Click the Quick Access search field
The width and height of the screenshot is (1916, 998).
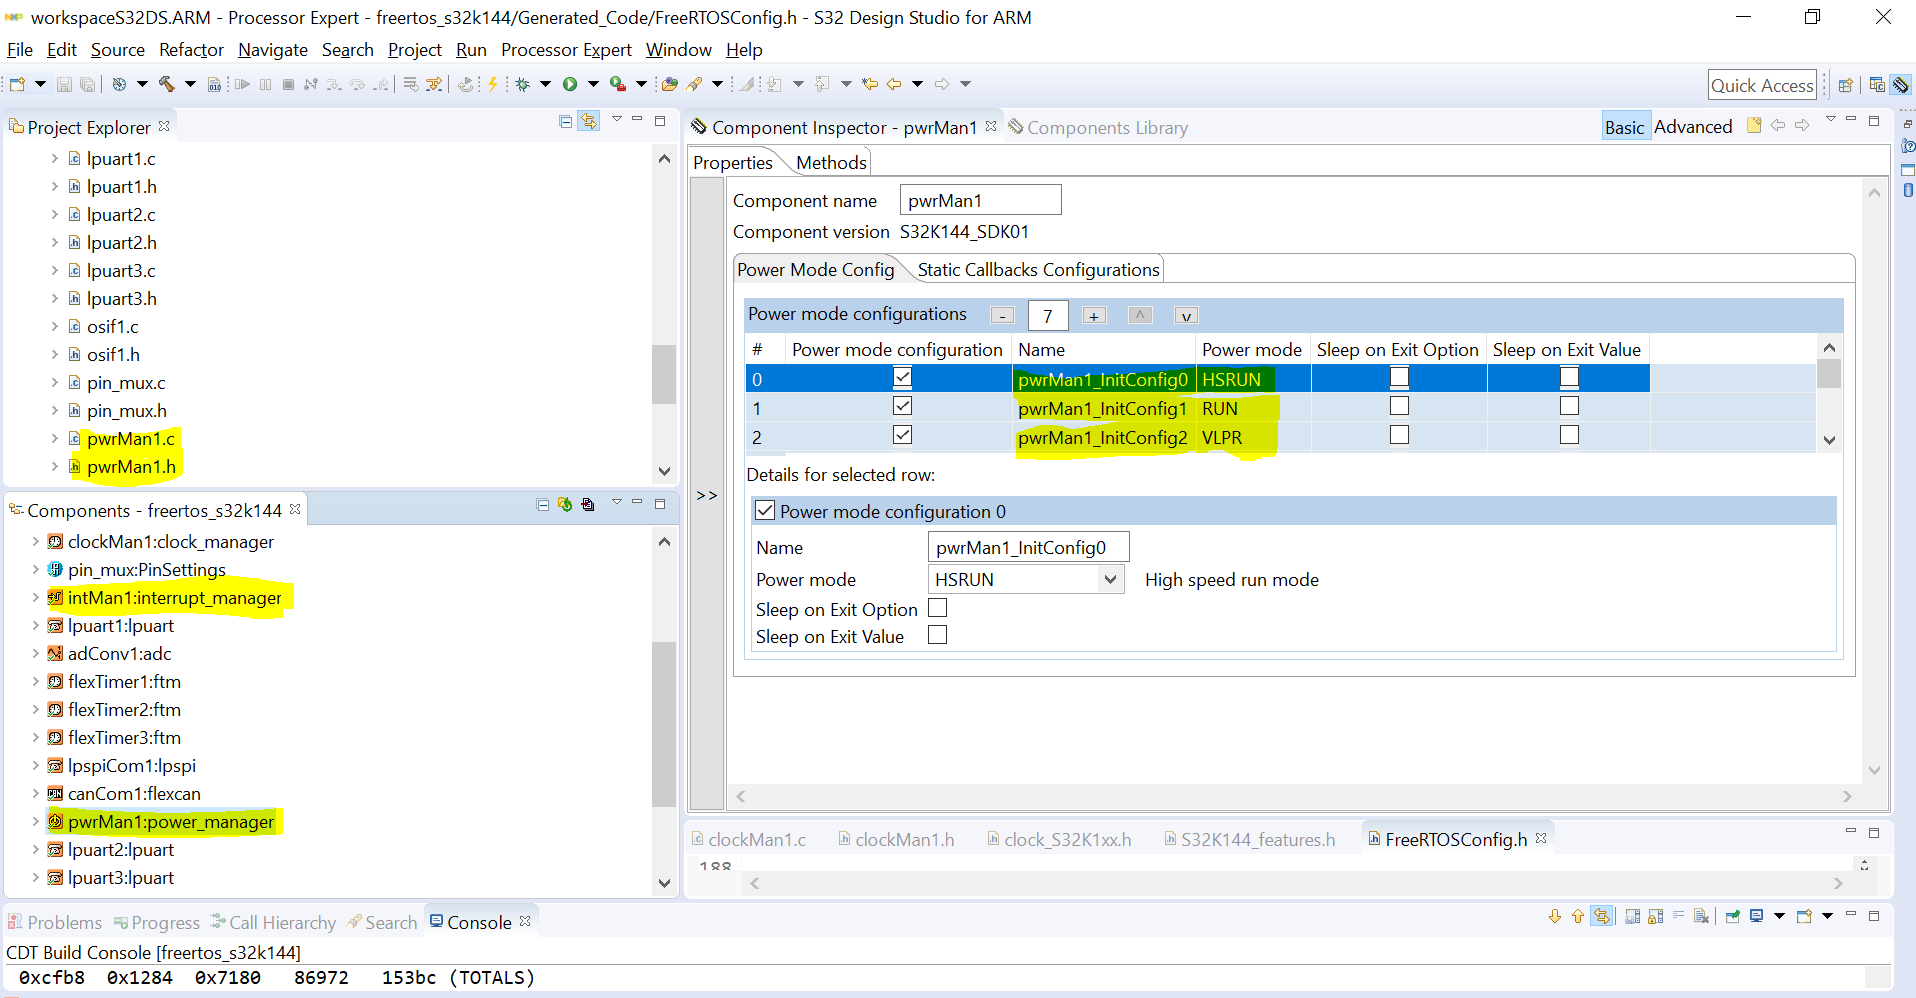pyautogui.click(x=1762, y=85)
